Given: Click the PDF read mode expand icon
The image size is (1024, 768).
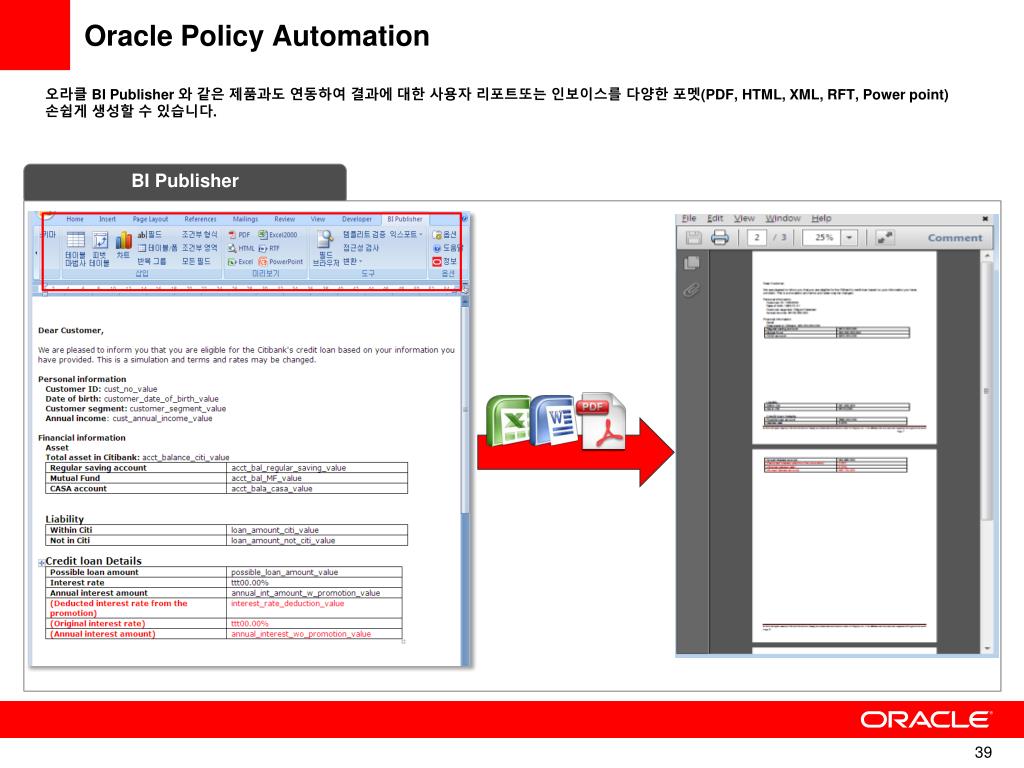Looking at the screenshot, I should [885, 238].
